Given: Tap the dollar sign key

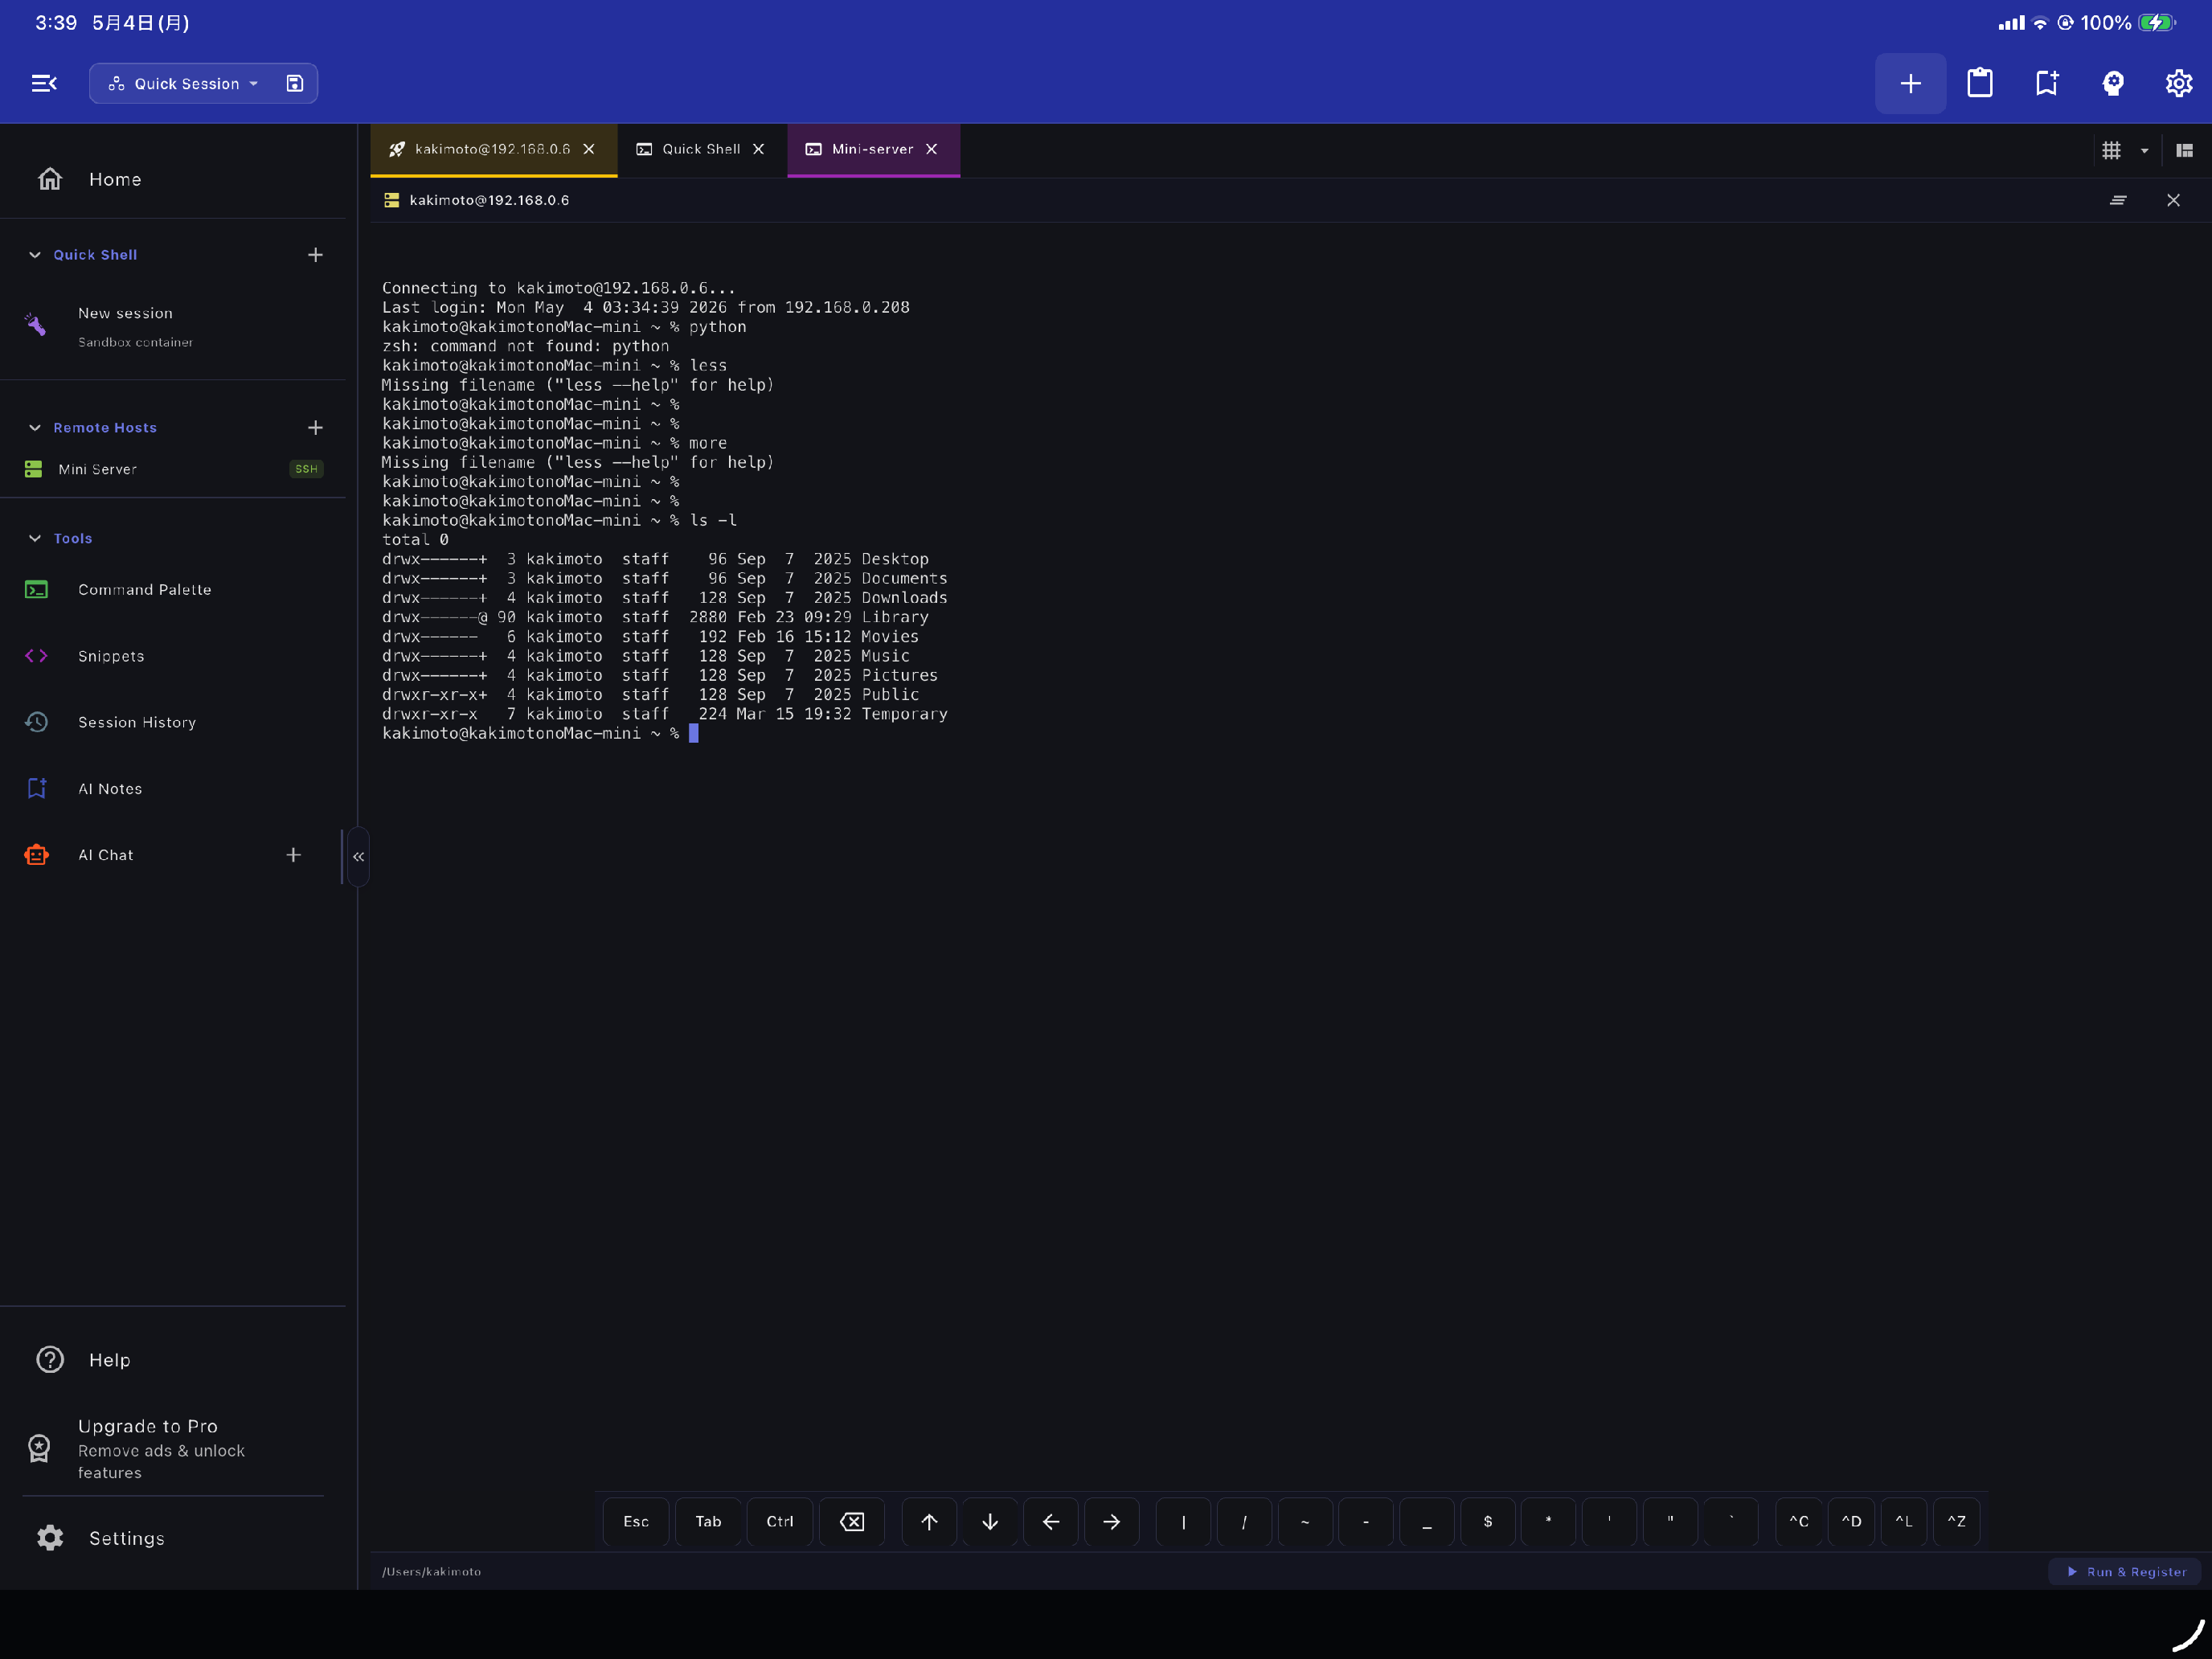Looking at the screenshot, I should 1488,1522.
